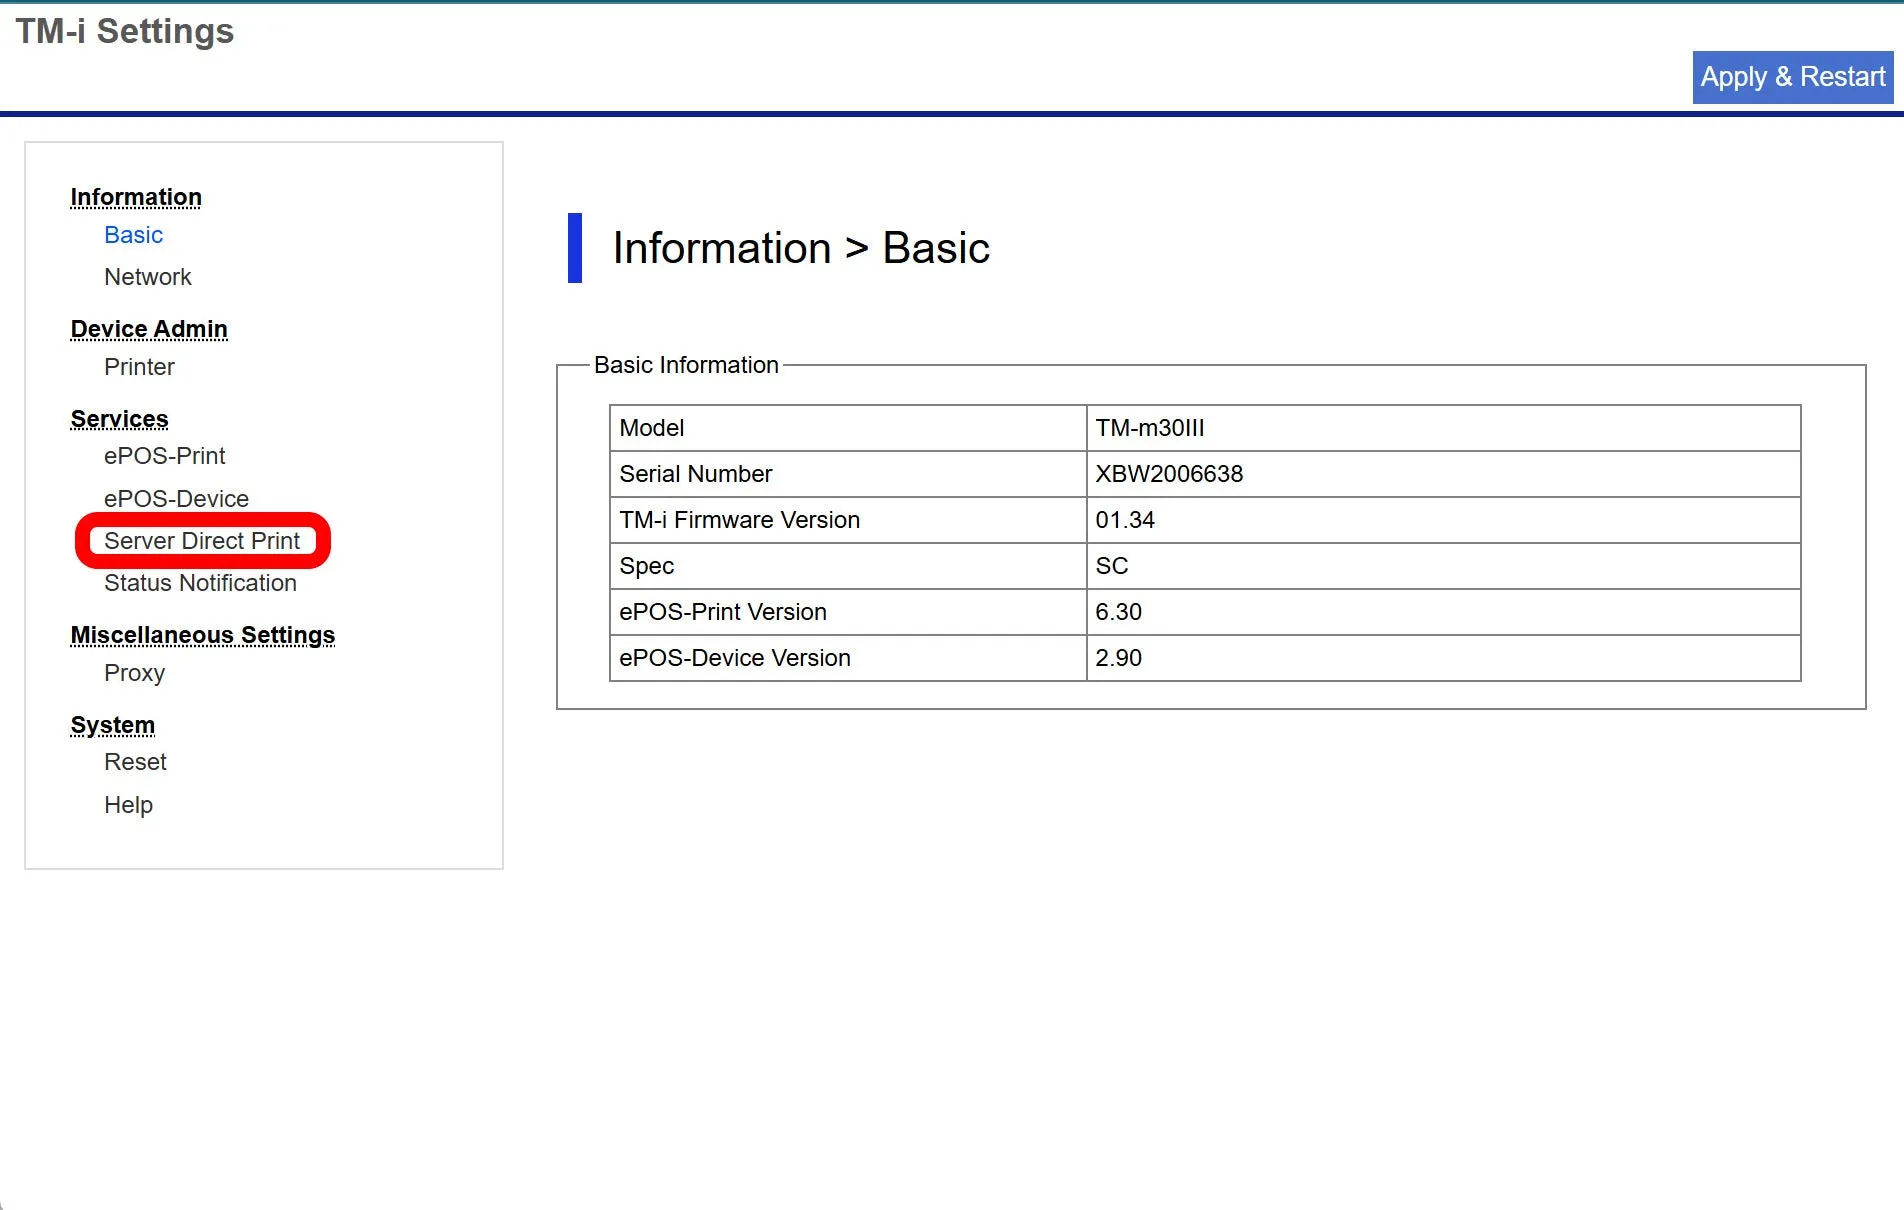Click the Information > Basic page heading
Image resolution: width=1904 pixels, height=1210 pixels.
801,248
